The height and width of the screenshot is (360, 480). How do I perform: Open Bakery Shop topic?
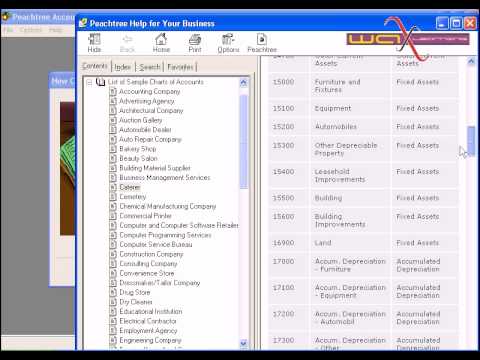[138, 149]
